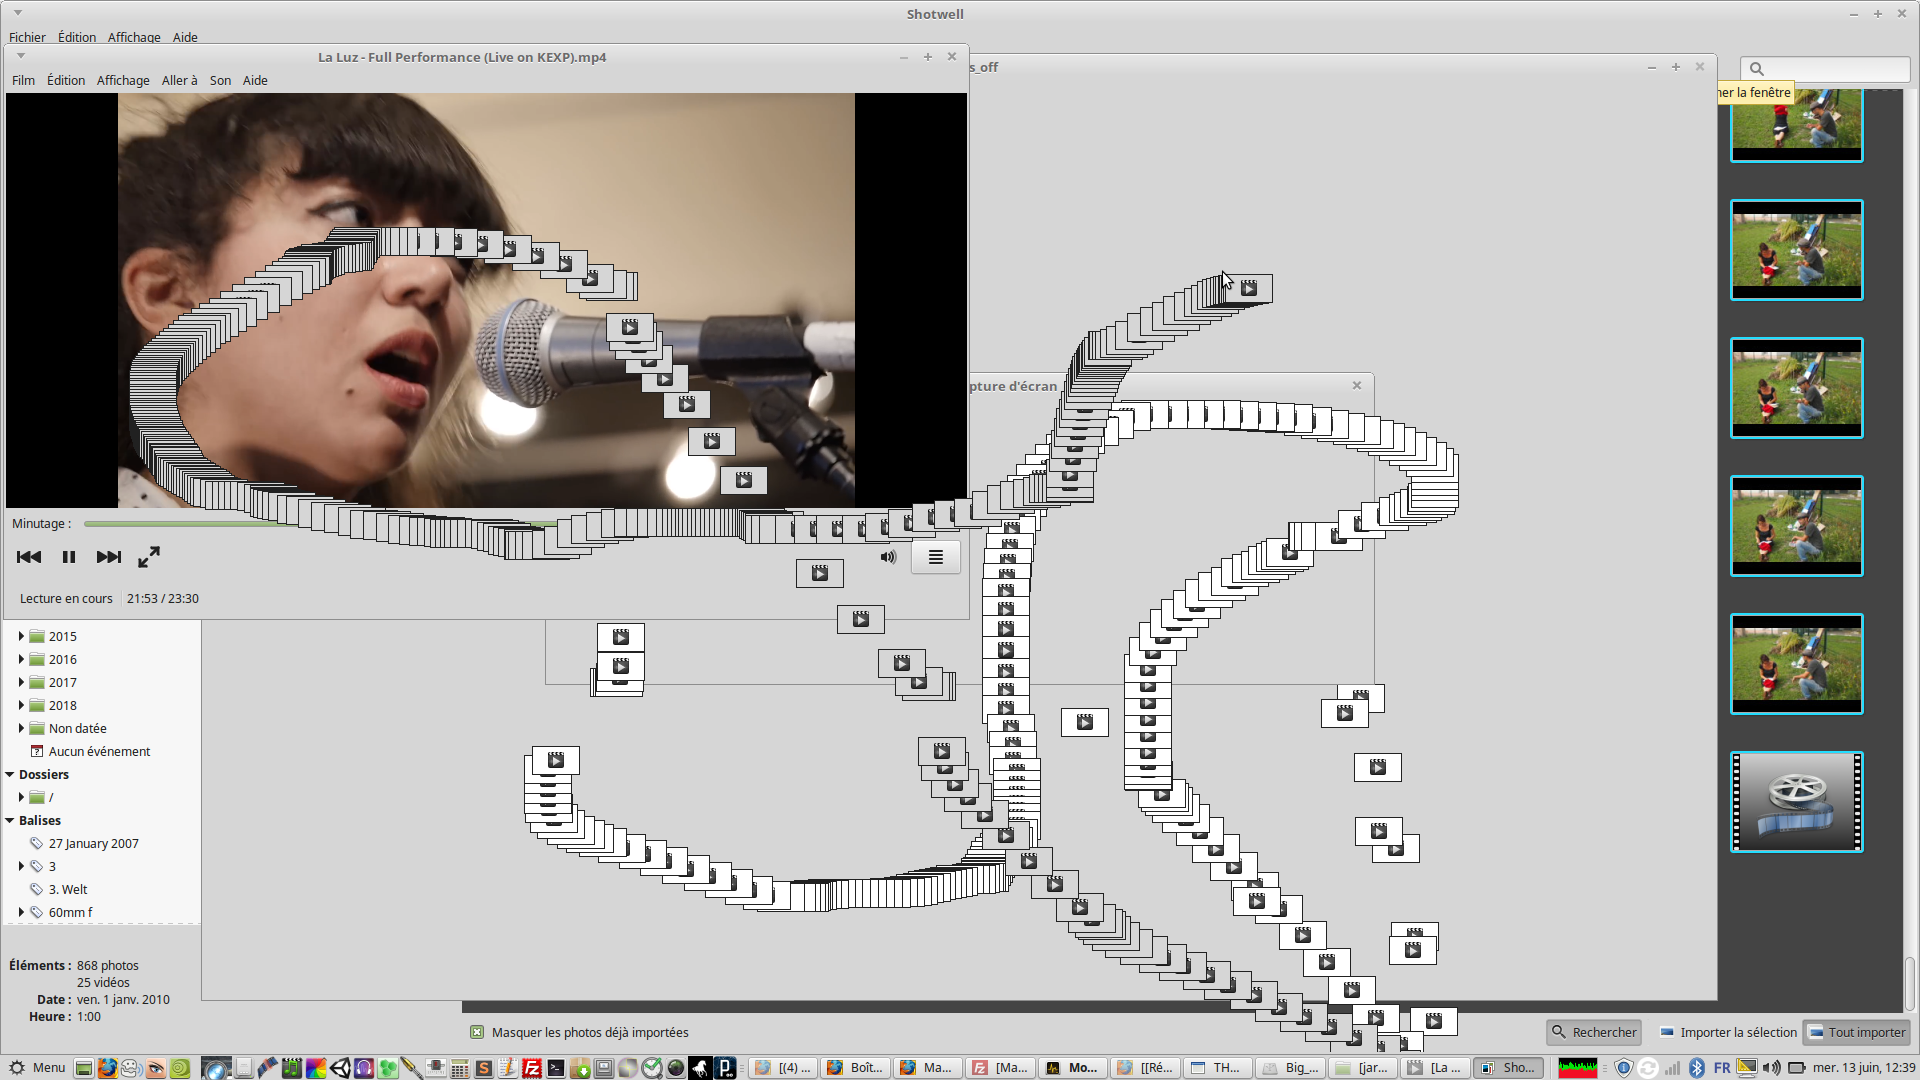Expand the 60mm f tag
This screenshot has width=1920, height=1080.
(x=21, y=912)
